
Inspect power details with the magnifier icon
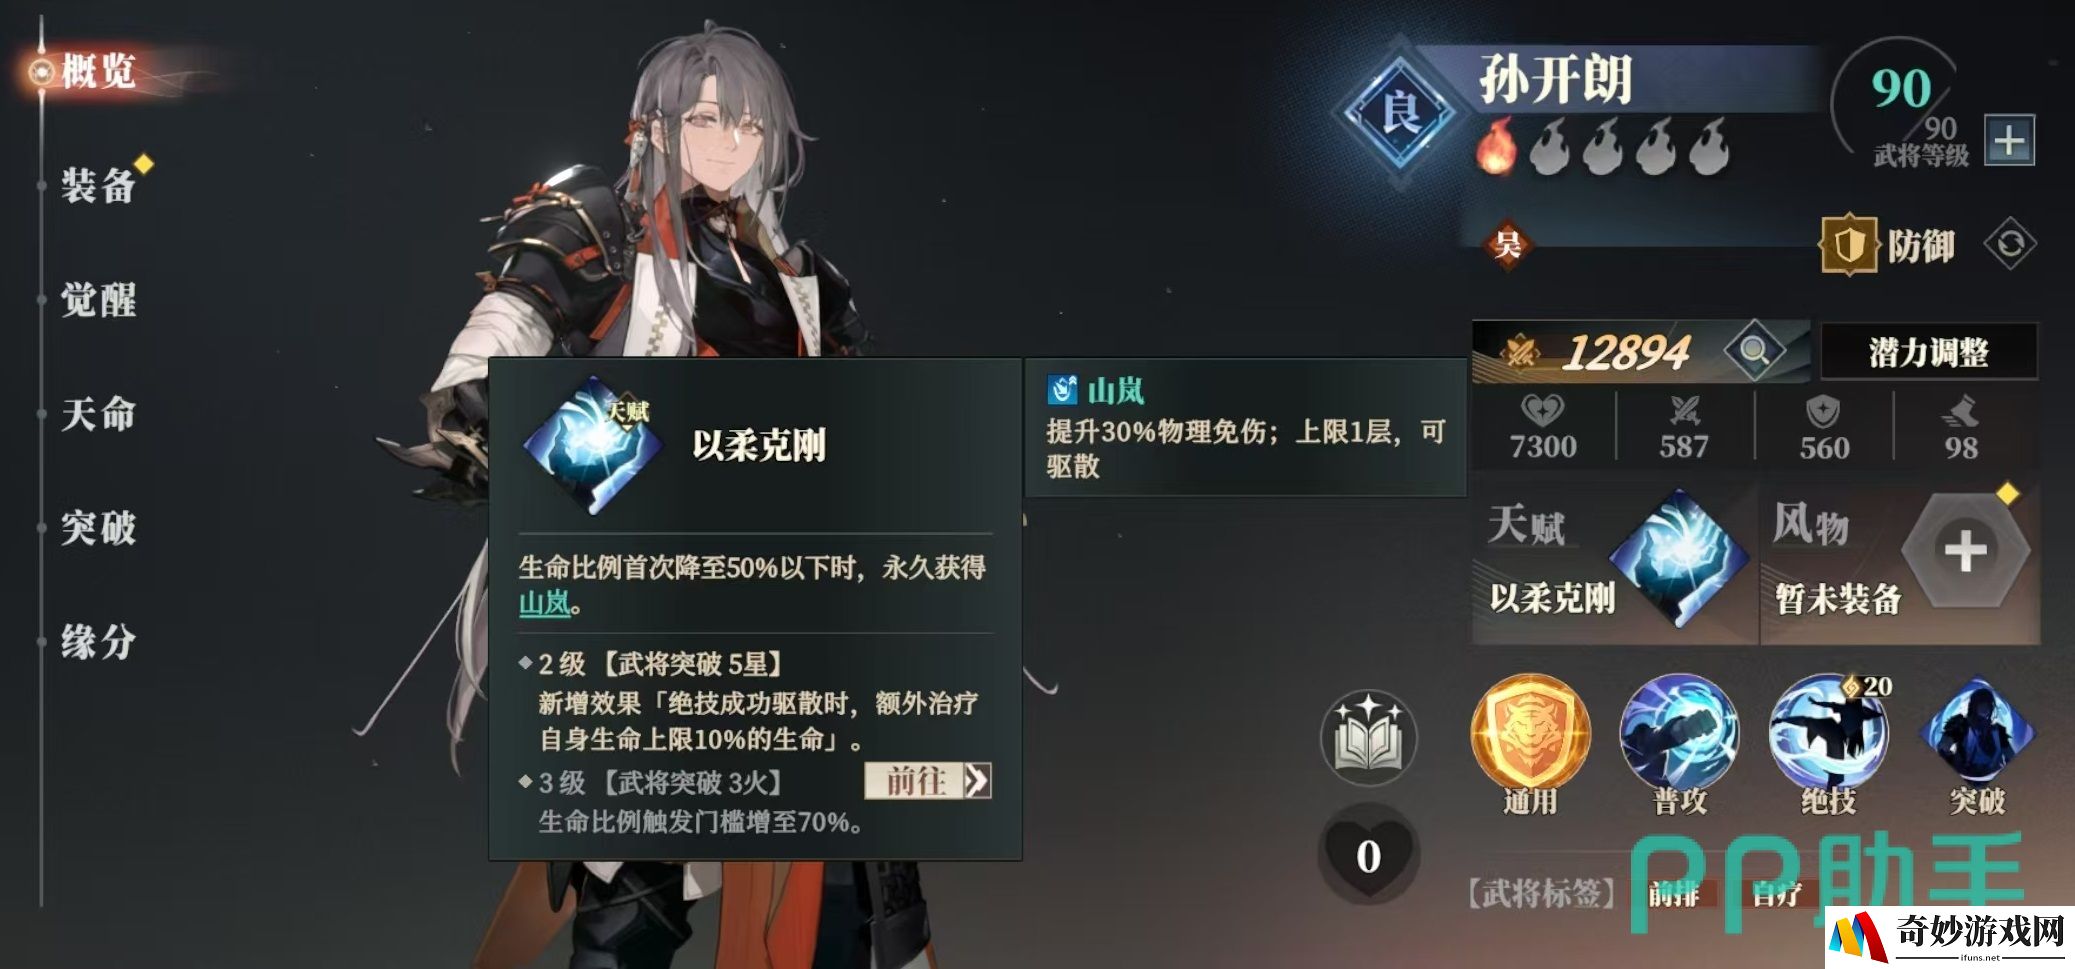[1754, 351]
